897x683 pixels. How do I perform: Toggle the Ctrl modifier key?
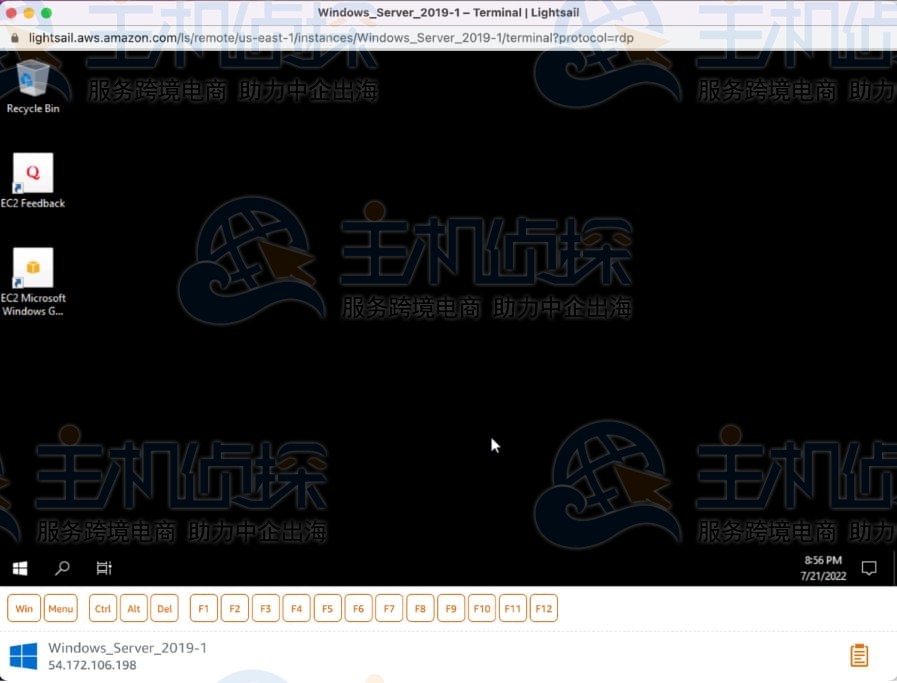103,608
